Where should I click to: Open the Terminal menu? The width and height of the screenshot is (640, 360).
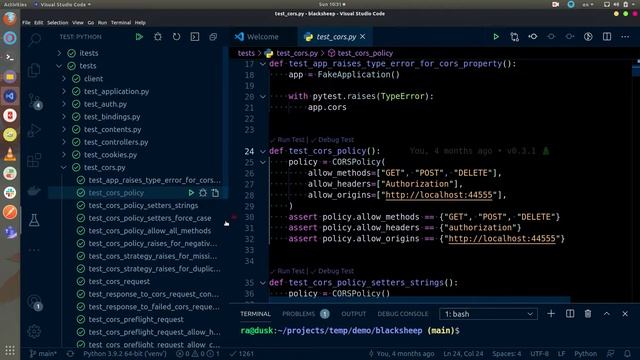pos(121,23)
